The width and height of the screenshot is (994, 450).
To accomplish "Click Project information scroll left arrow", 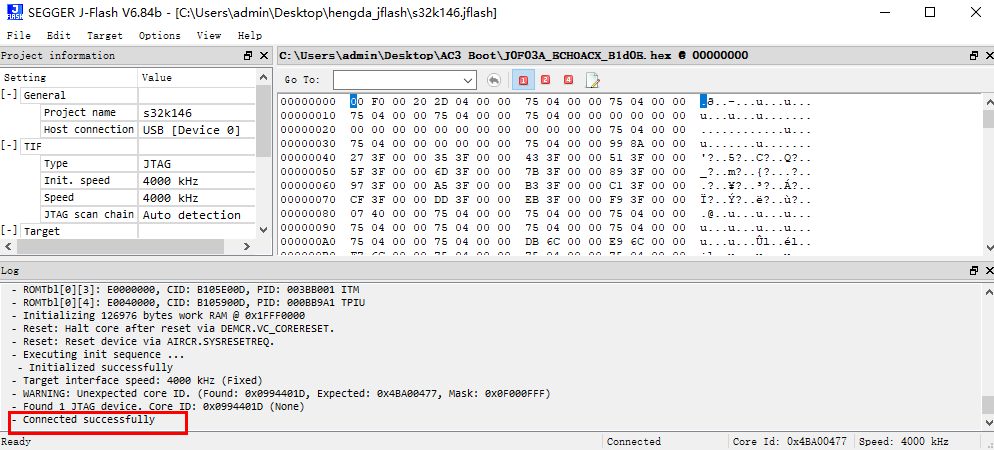I will (7, 246).
